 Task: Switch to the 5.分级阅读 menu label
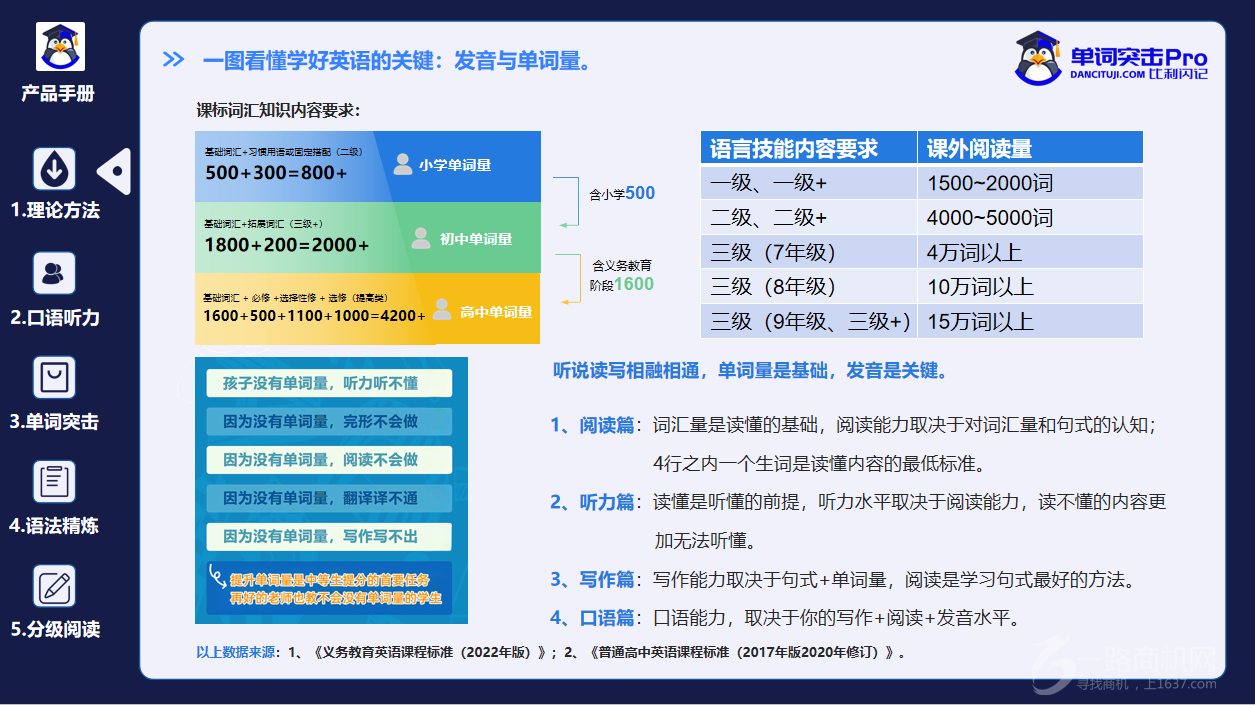[x=55, y=630]
